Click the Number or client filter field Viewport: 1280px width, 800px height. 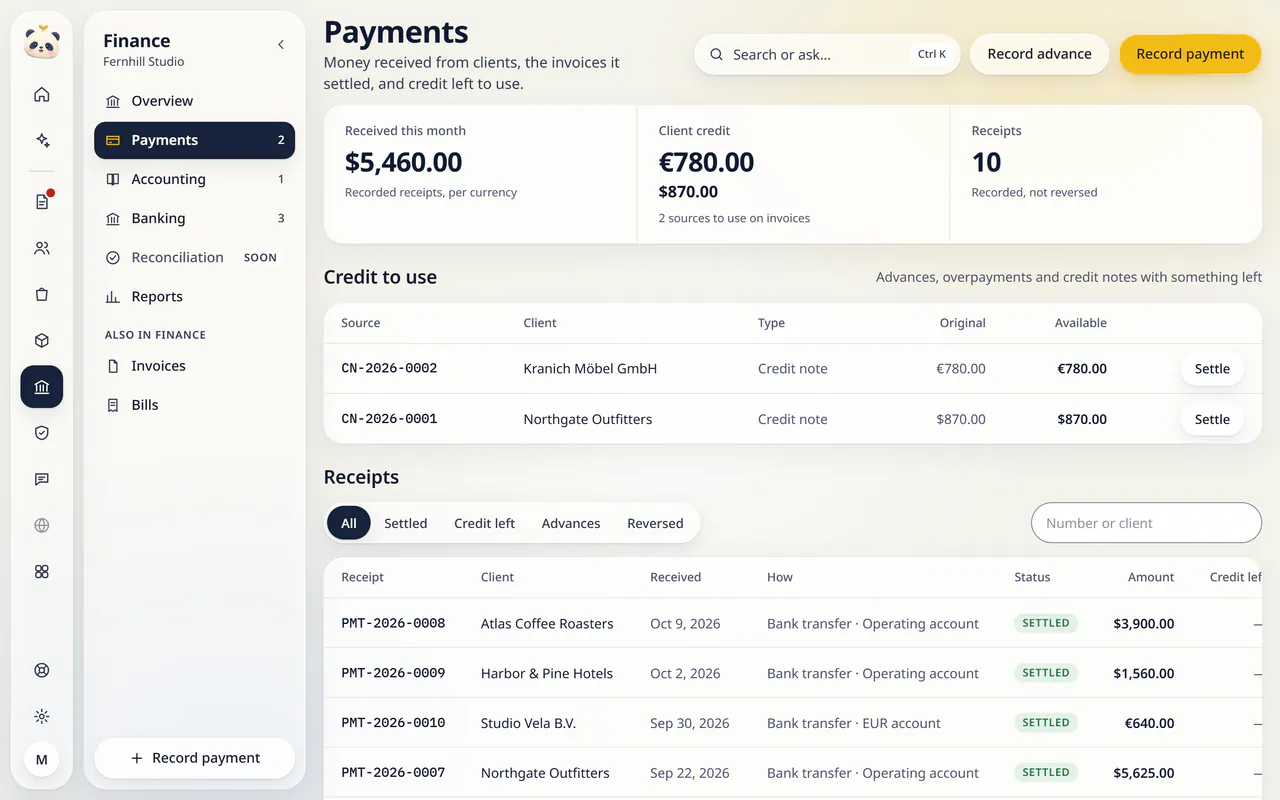(1146, 523)
